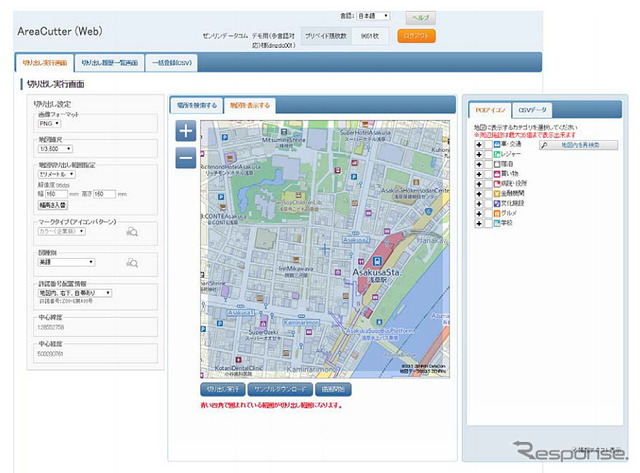The height and width of the screenshot is (473, 640).
Task: Click Asakusa Sta. station icon on map
Action: click(x=378, y=261)
